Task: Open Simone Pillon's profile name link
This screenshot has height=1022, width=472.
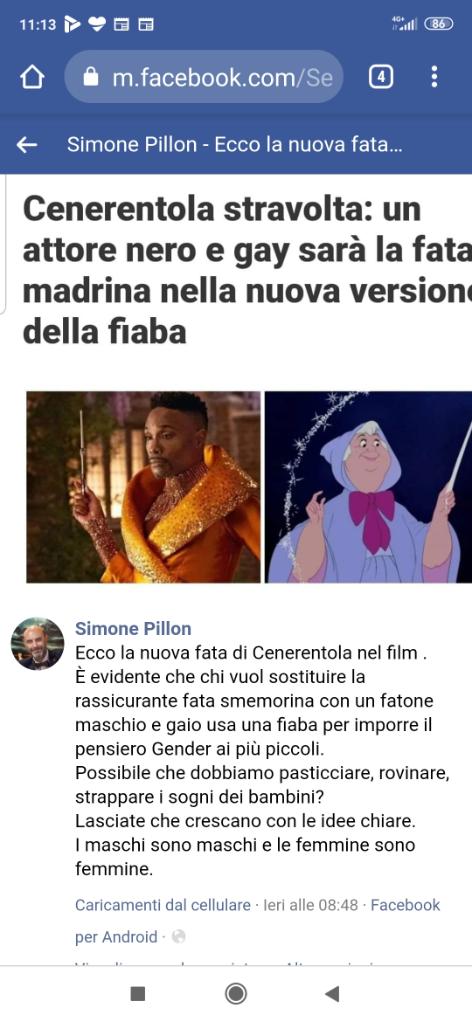Action: tap(133, 628)
